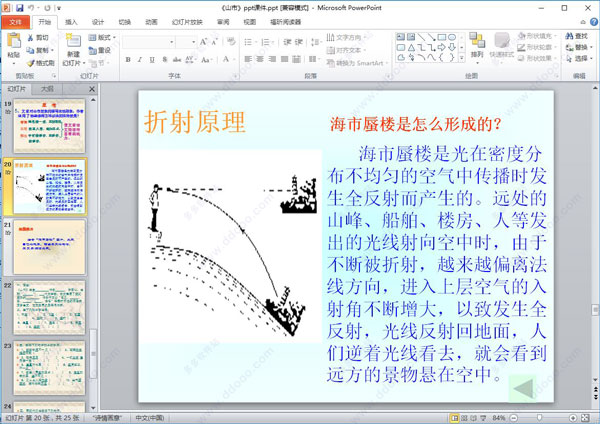Image resolution: width=600 pixels, height=424 pixels.
Task: Click Find with binoculars icon
Action: click(x=577, y=36)
